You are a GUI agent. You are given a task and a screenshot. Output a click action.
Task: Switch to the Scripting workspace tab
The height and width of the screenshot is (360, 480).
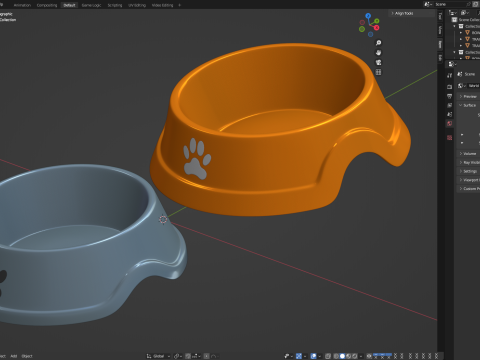[x=115, y=5]
